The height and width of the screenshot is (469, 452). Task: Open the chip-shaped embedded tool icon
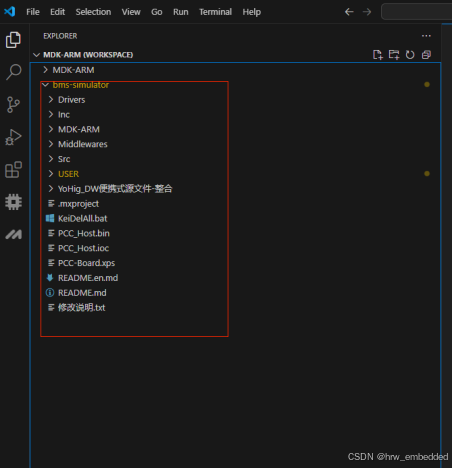click(x=13, y=202)
